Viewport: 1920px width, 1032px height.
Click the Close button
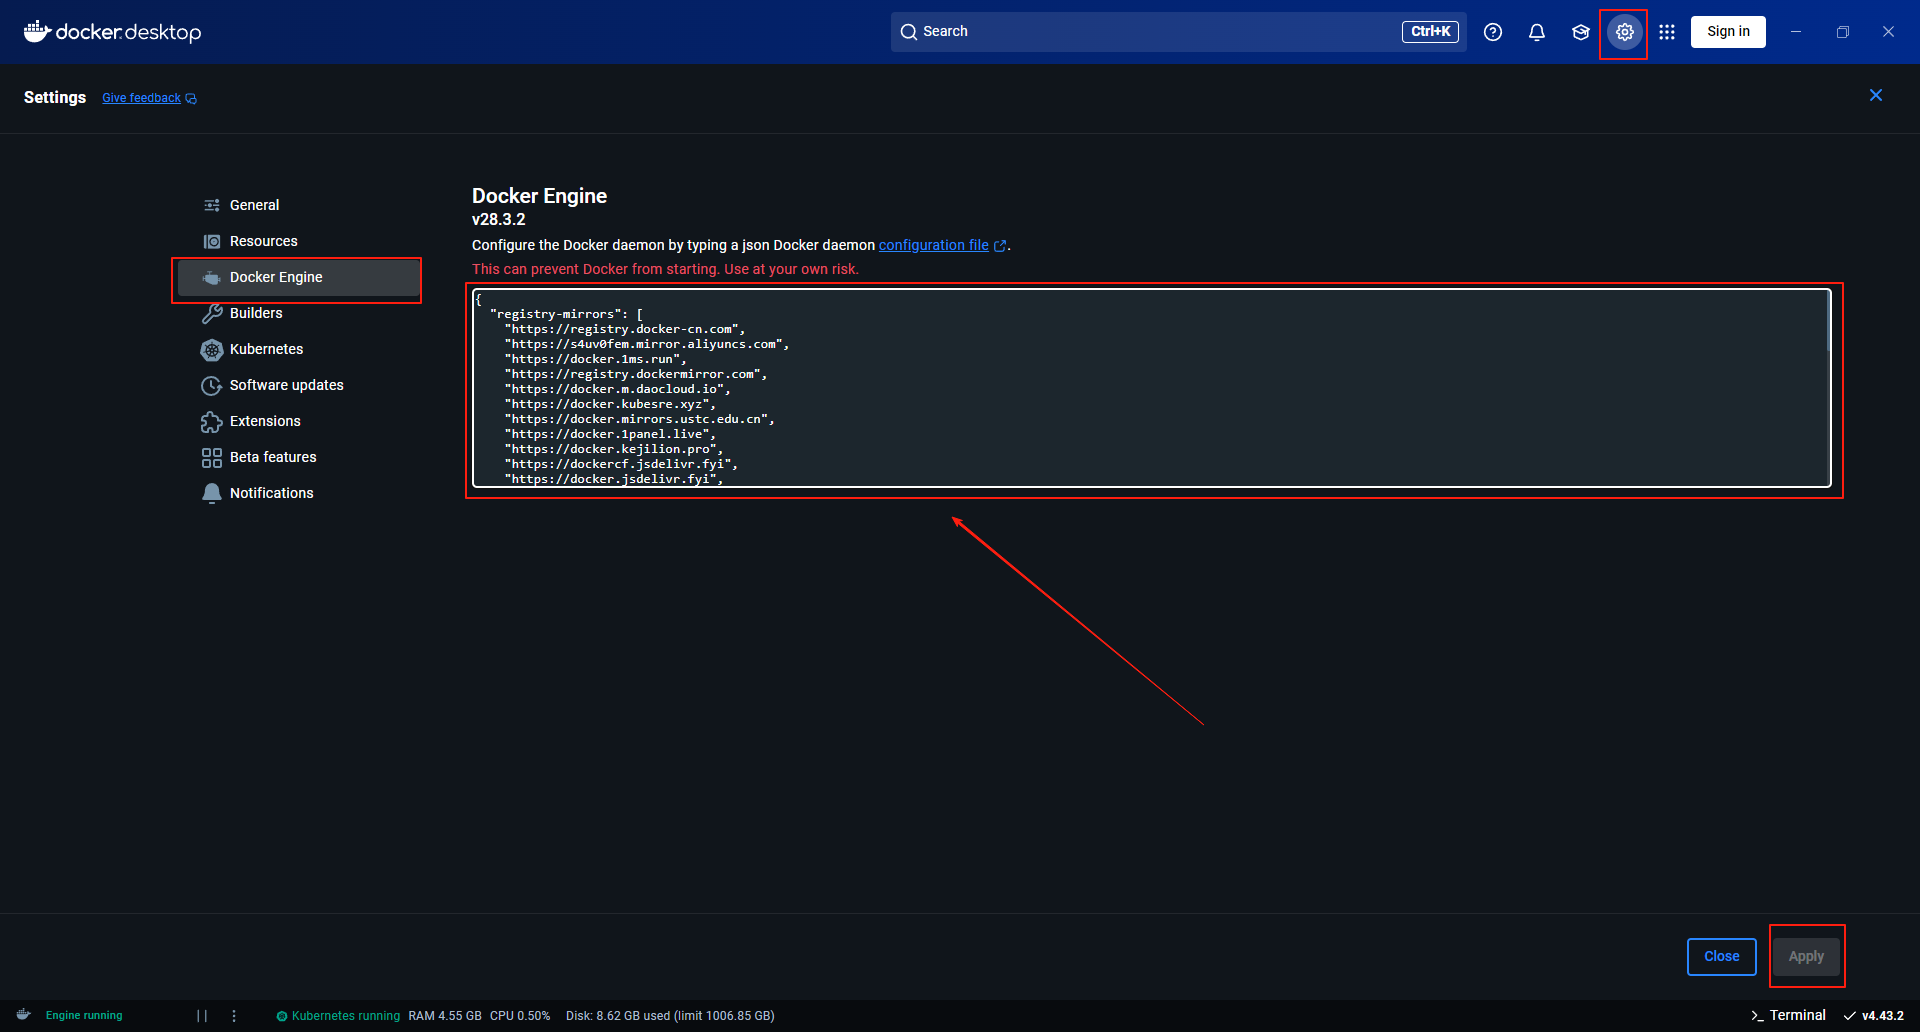pos(1722,957)
